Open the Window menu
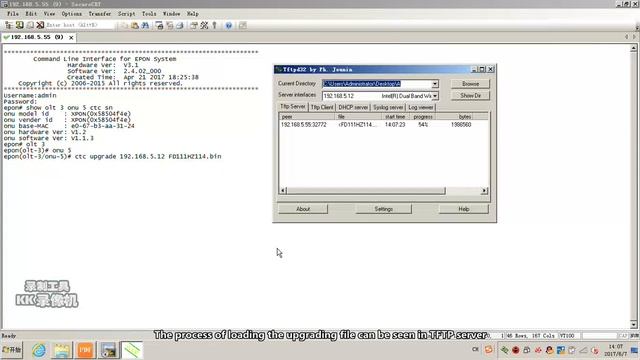Viewport: 640px width, 360px height. 171,13
